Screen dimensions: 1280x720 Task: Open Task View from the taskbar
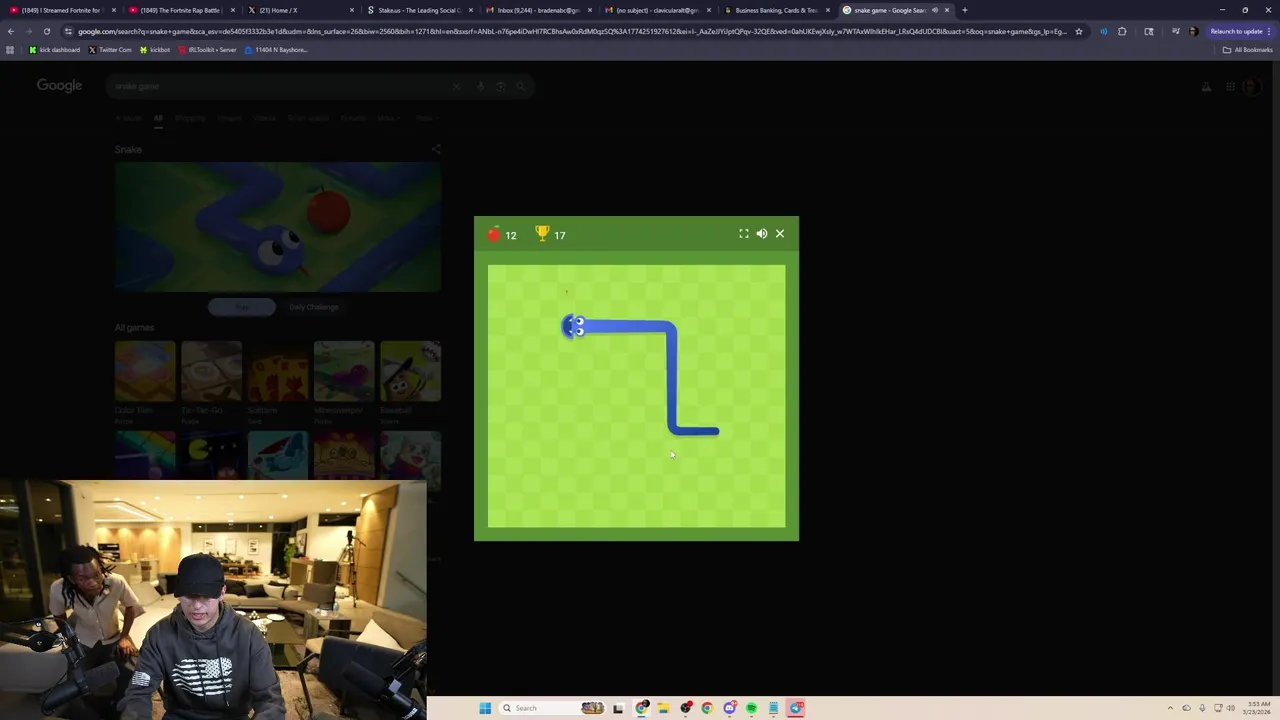(x=618, y=708)
